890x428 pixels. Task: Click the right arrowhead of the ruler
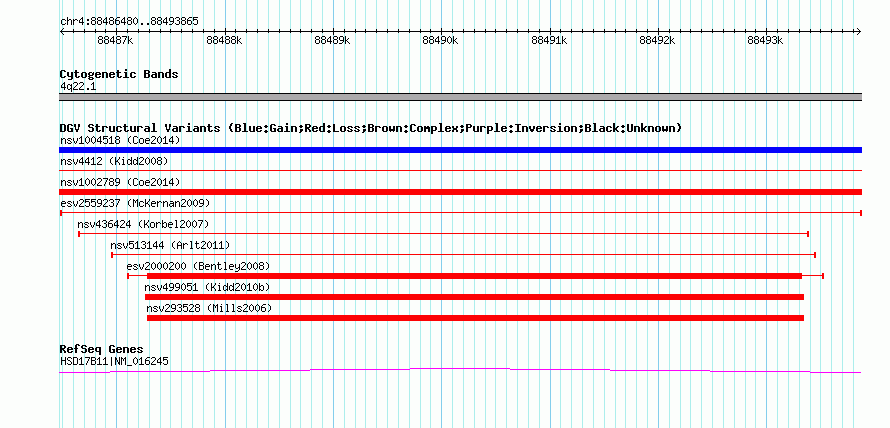(859, 32)
